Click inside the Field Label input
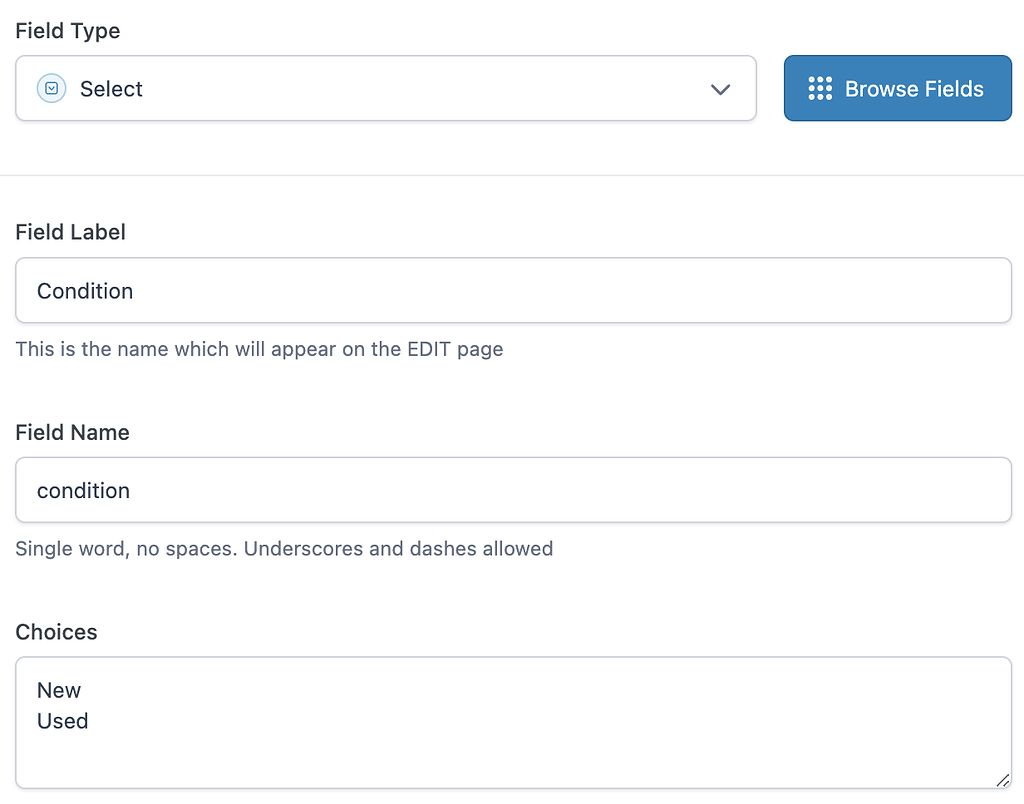1024x804 pixels. click(400, 290)
